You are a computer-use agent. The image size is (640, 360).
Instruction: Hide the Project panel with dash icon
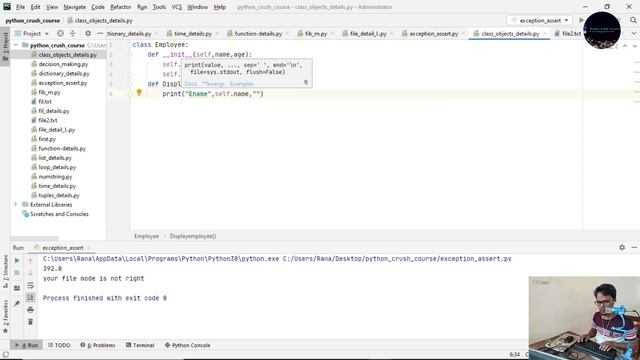coord(100,33)
